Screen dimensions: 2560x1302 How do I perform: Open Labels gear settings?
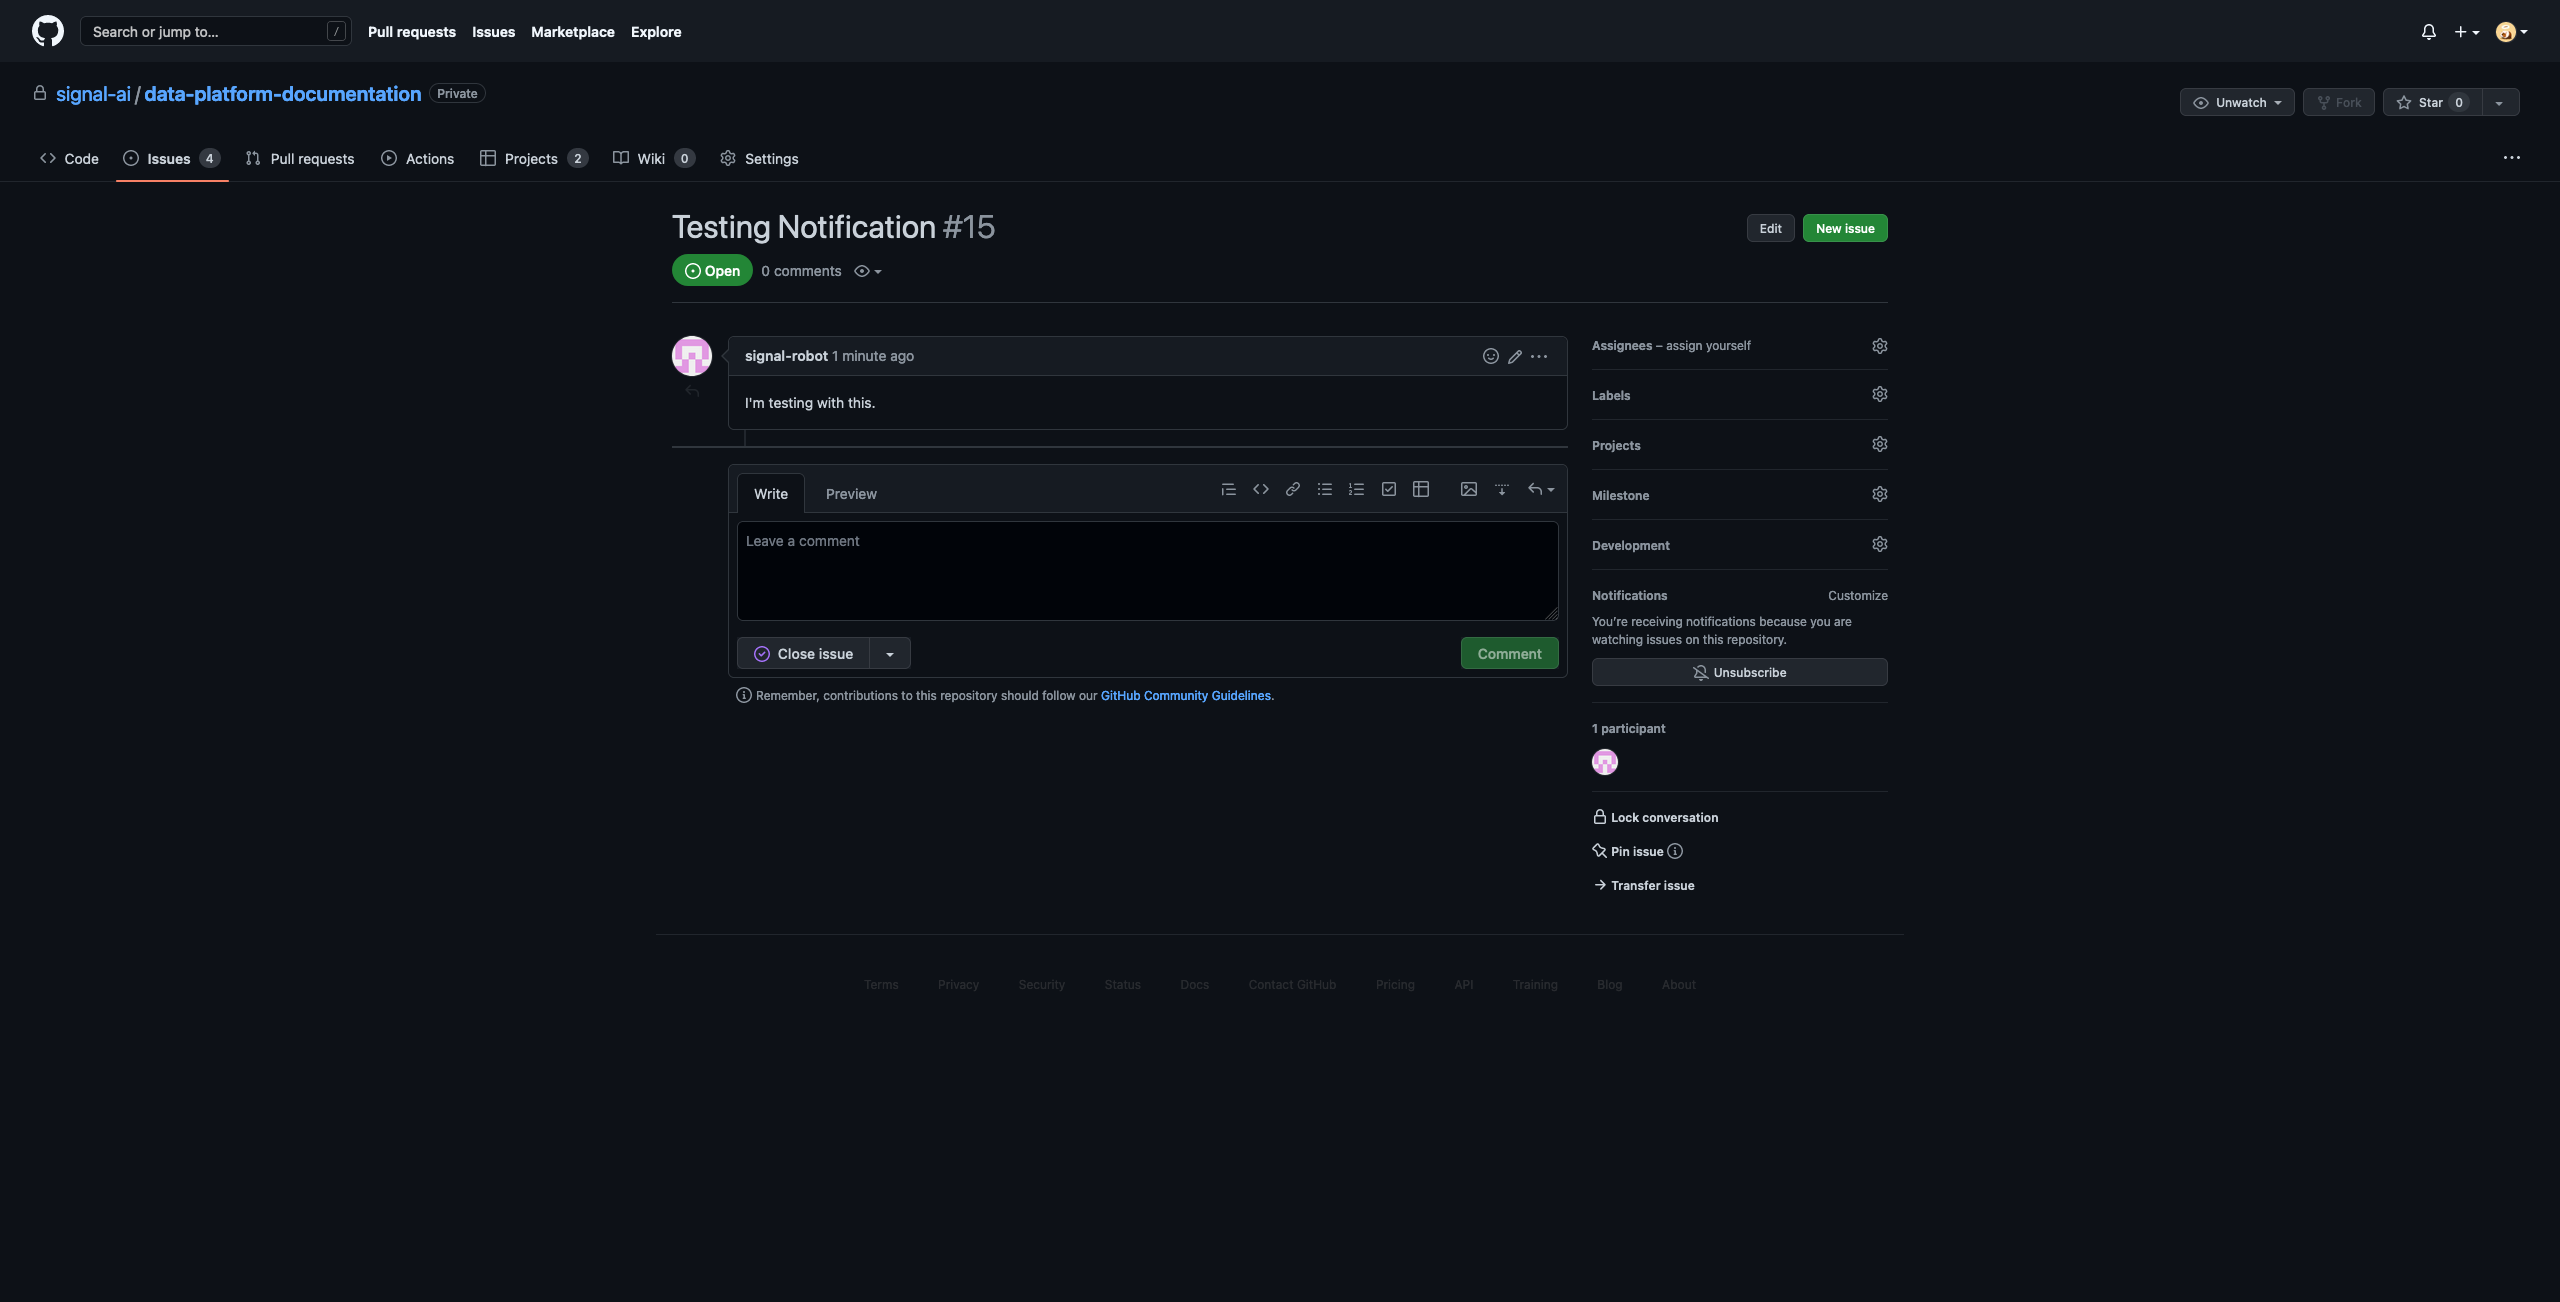point(1879,394)
